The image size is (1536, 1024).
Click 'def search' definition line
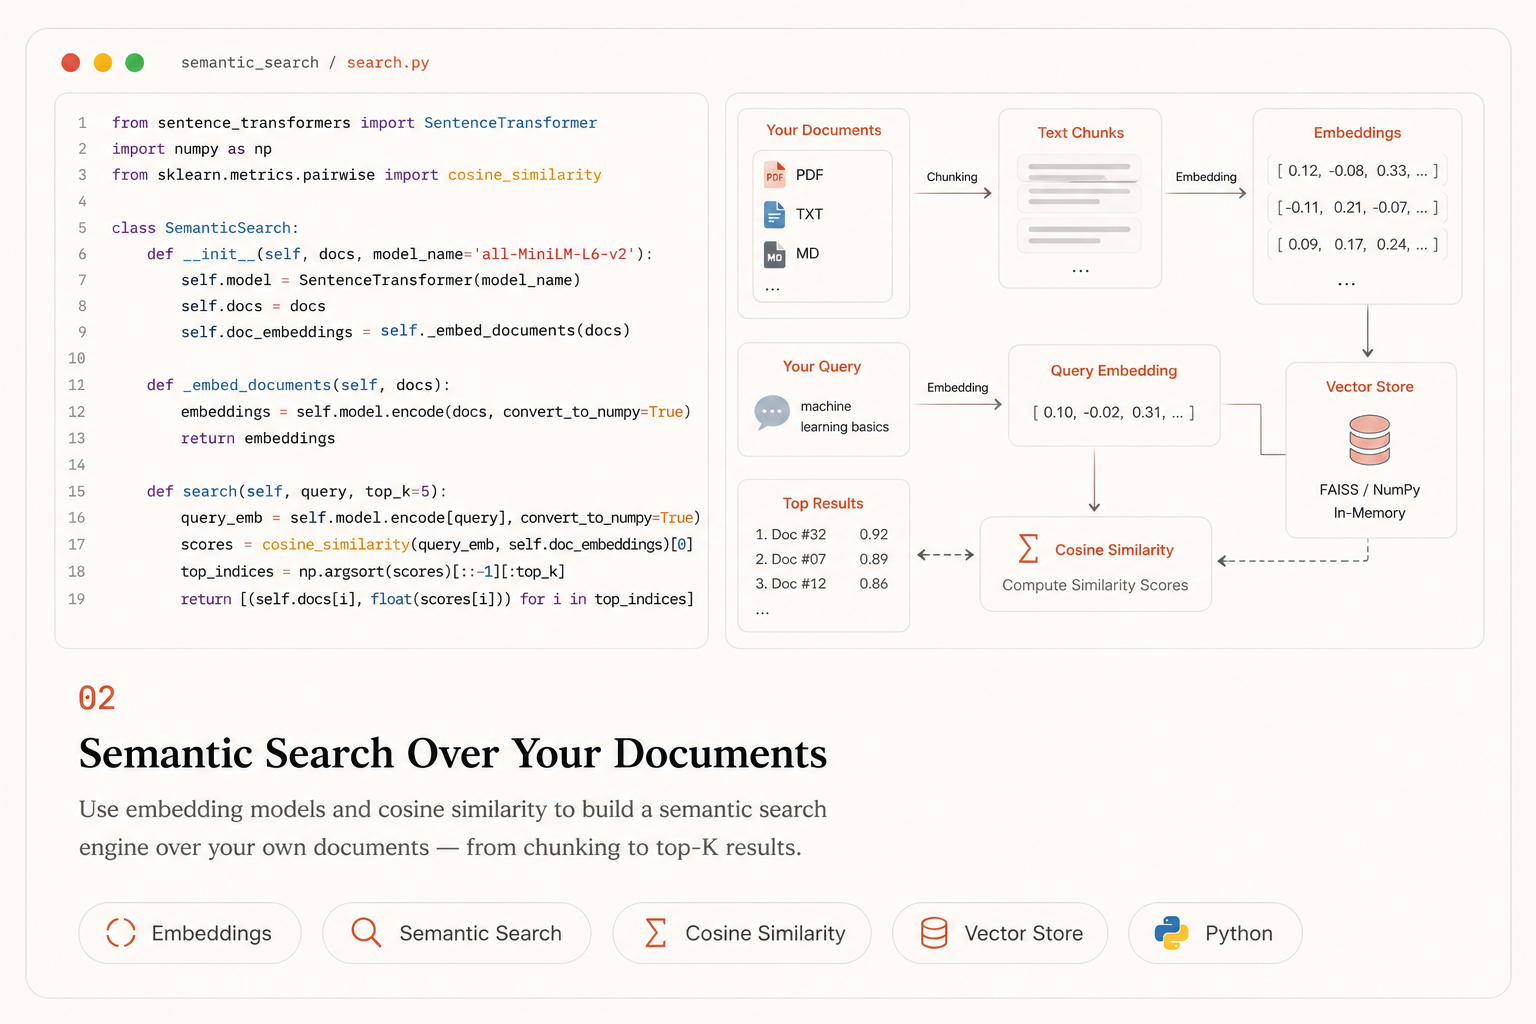[x=296, y=491]
